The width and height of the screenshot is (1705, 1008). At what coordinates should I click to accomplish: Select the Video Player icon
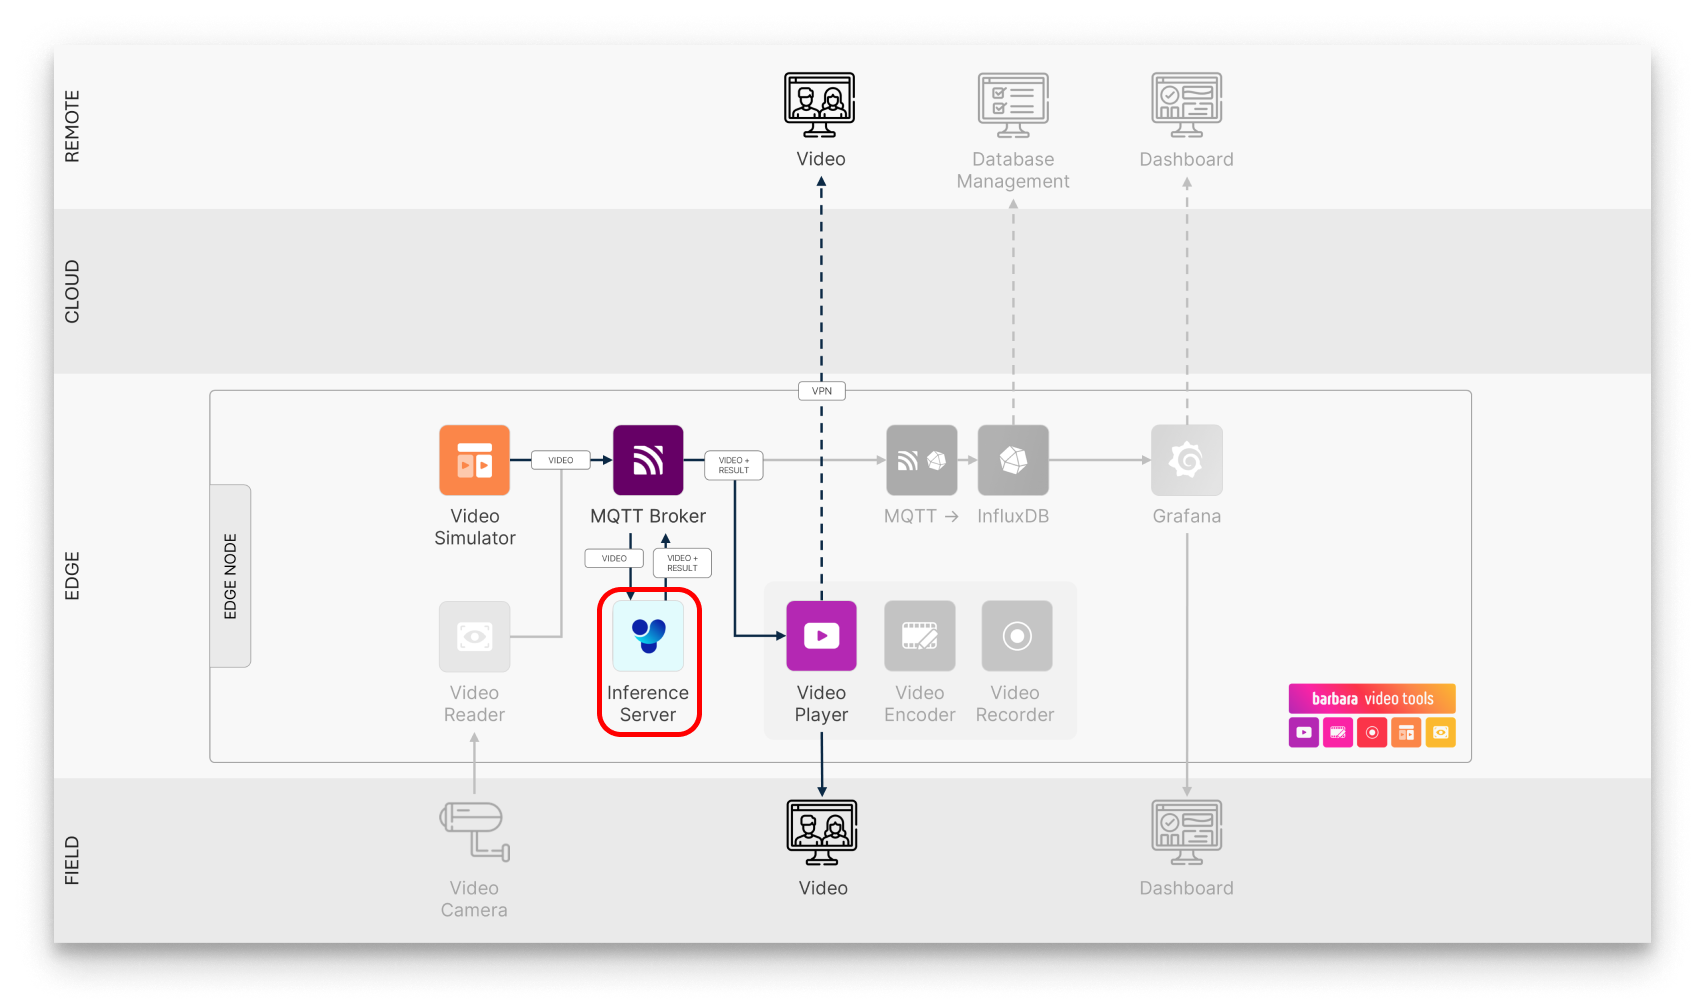tap(821, 635)
